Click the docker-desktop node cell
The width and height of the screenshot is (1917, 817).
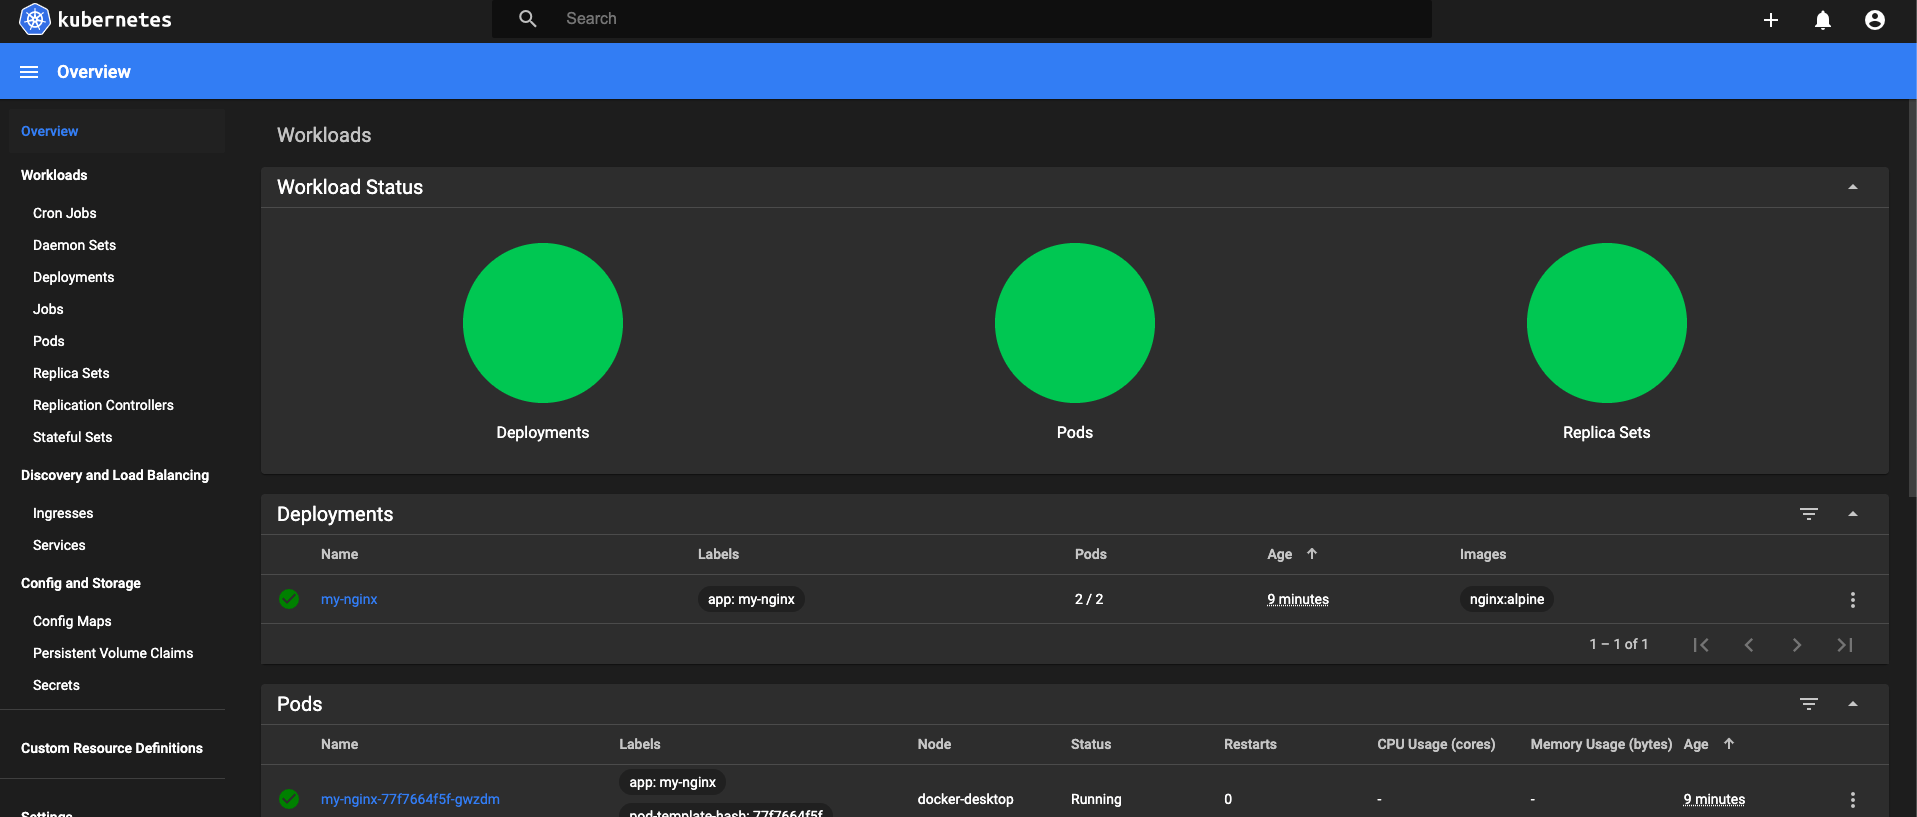pos(965,799)
